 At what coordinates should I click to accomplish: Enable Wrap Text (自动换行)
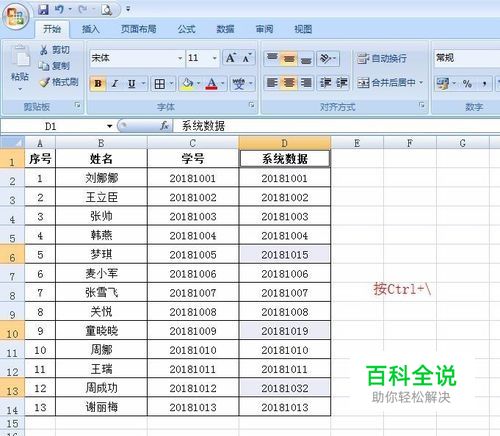click(x=382, y=59)
